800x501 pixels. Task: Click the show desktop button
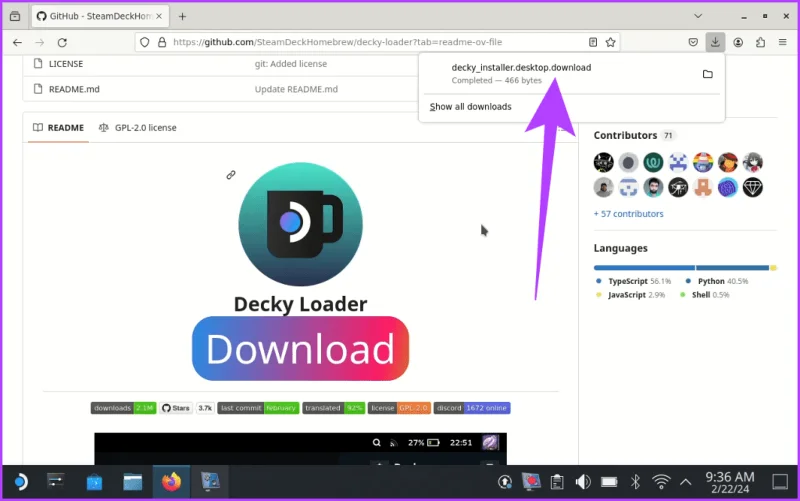(780, 482)
